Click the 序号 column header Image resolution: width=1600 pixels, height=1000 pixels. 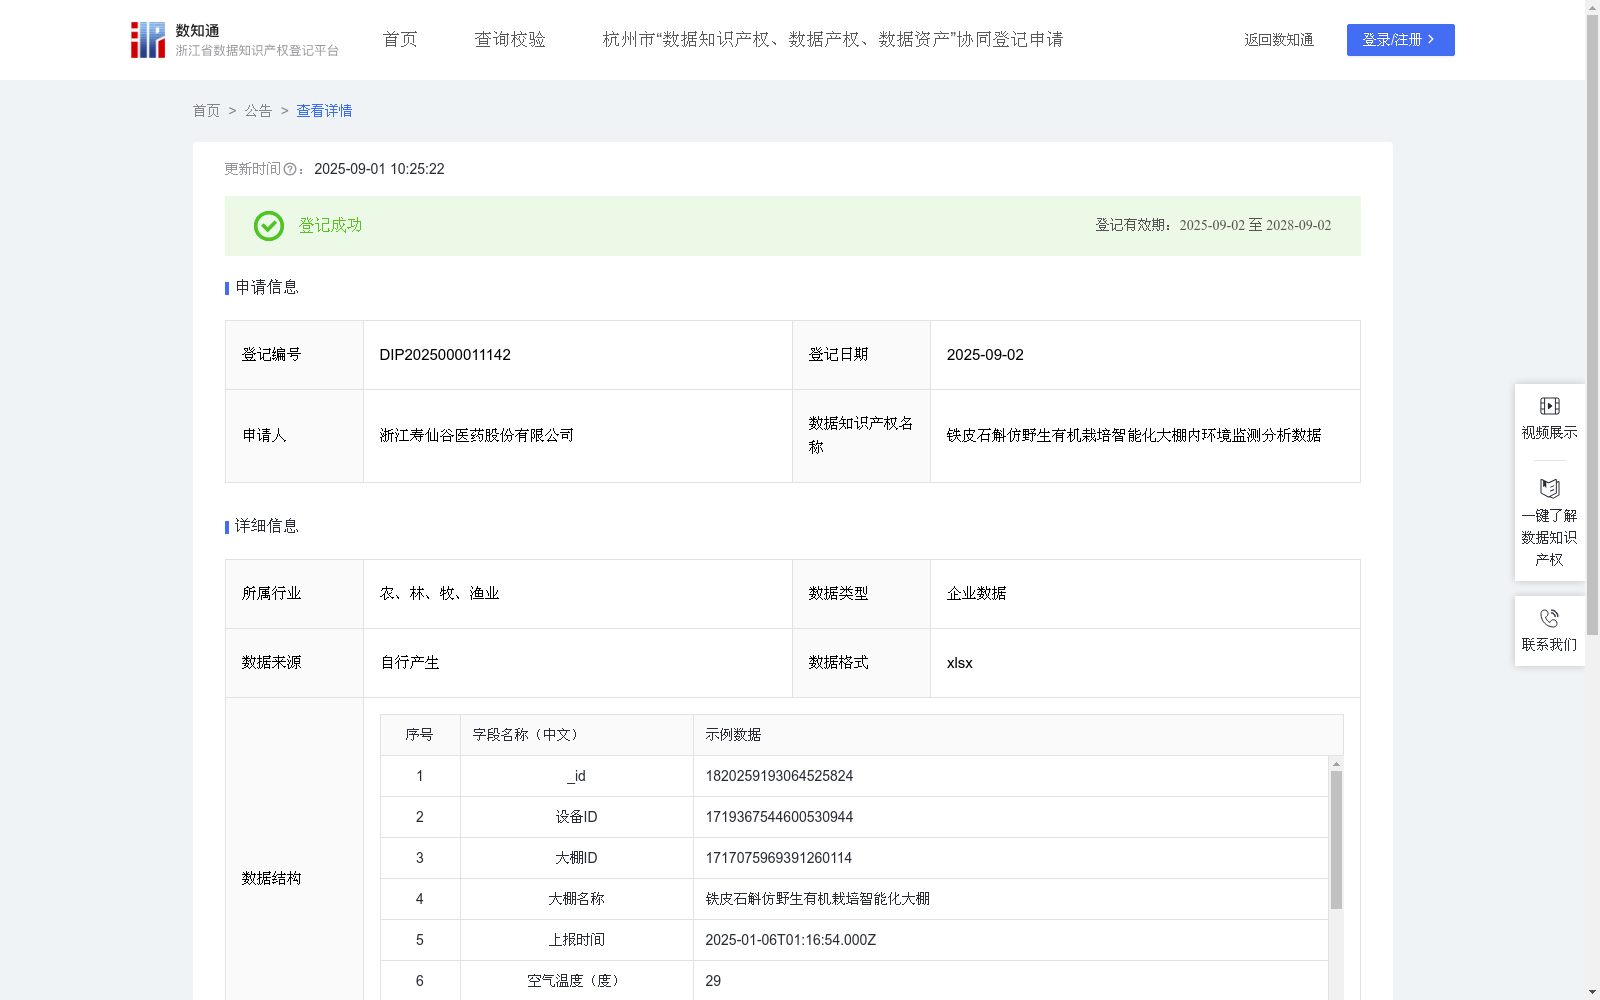click(x=420, y=735)
